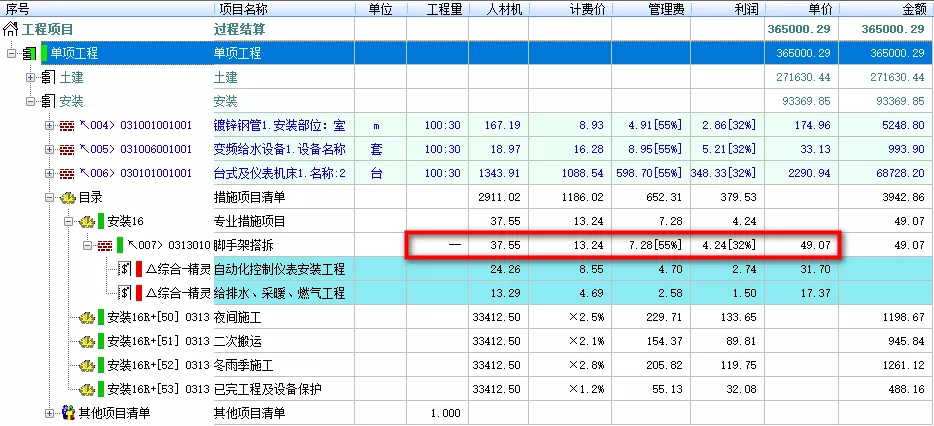Click the red marker on 给排水、采暖、燃气工程 row
934x426 pixels.
[139, 293]
